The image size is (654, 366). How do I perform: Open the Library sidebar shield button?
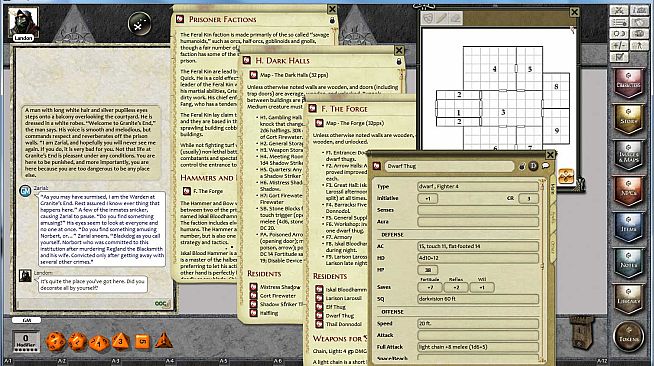click(628, 299)
